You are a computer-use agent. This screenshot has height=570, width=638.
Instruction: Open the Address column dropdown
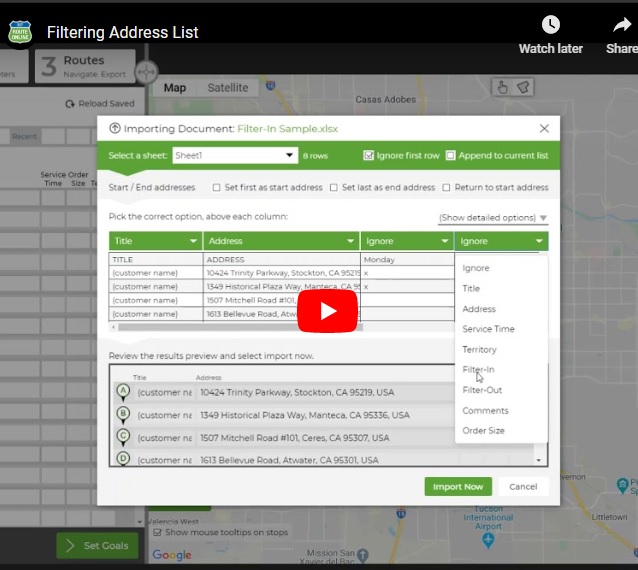pos(281,241)
